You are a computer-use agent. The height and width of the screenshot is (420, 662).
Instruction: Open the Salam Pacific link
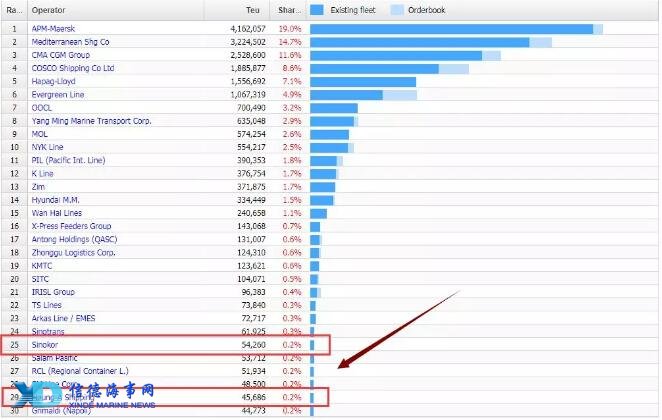pyautogui.click(x=54, y=358)
